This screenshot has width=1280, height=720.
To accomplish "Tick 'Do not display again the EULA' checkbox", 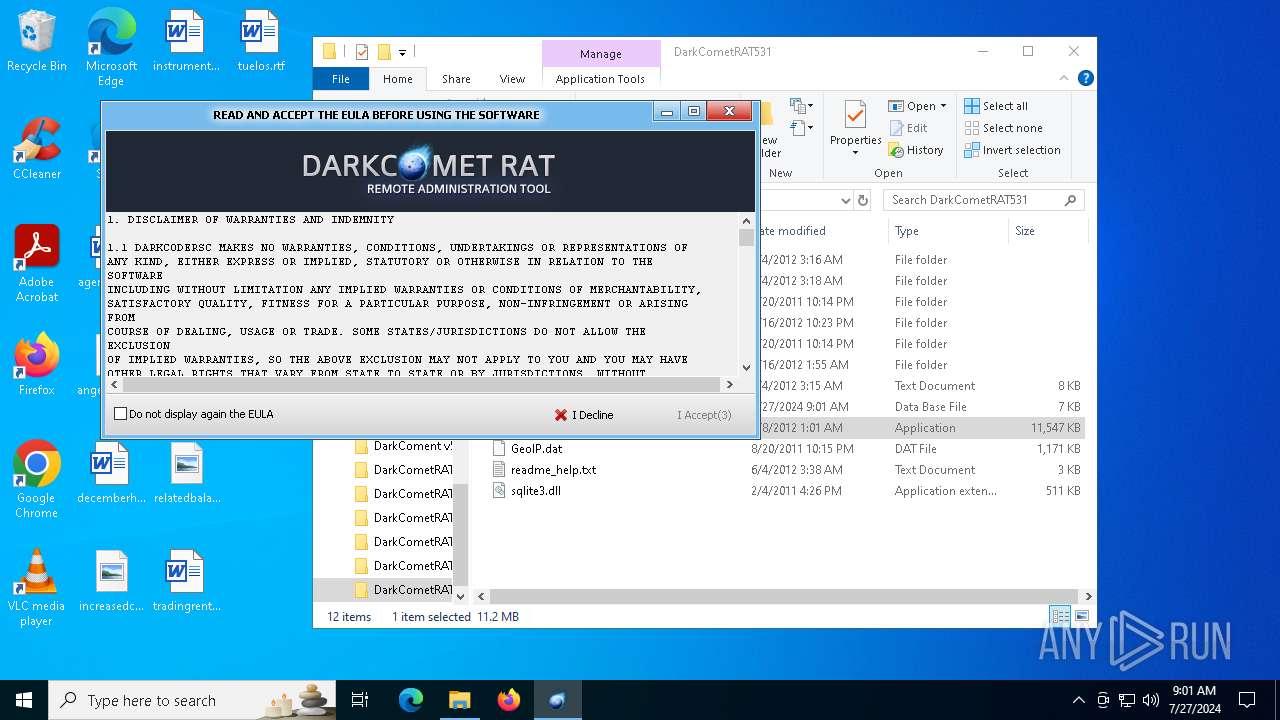I will pos(121,414).
